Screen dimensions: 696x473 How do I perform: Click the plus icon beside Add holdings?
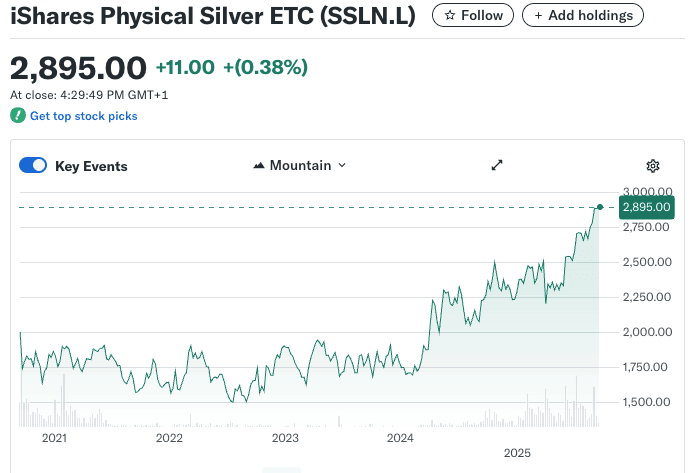click(x=539, y=16)
